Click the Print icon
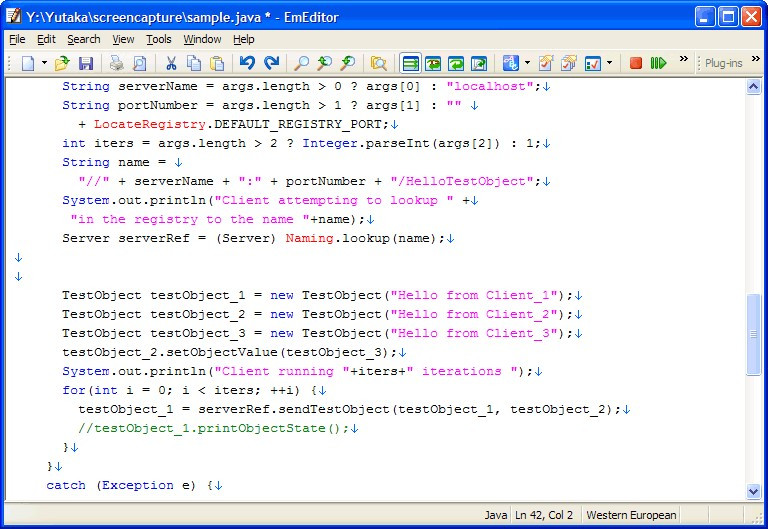The height and width of the screenshot is (529, 768). point(116,63)
